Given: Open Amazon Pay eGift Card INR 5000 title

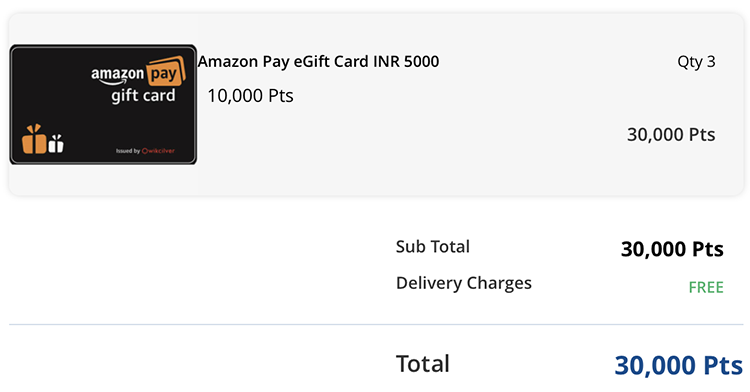Looking at the screenshot, I should pyautogui.click(x=319, y=62).
